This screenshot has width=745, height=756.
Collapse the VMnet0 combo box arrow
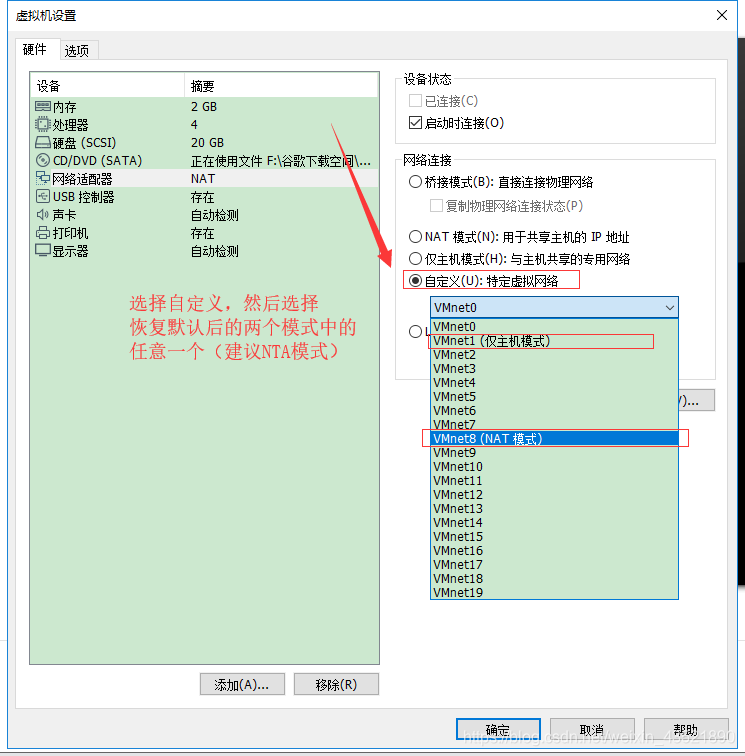669,308
